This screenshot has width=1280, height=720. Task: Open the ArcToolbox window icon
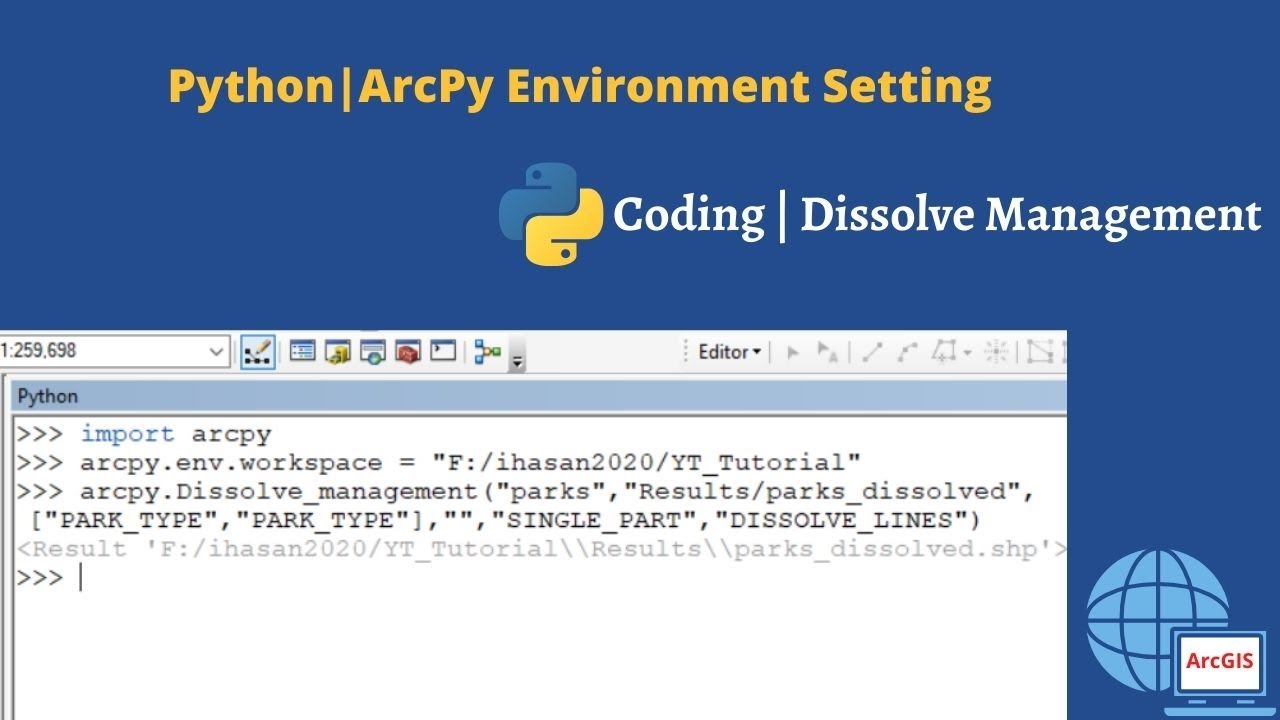point(408,351)
